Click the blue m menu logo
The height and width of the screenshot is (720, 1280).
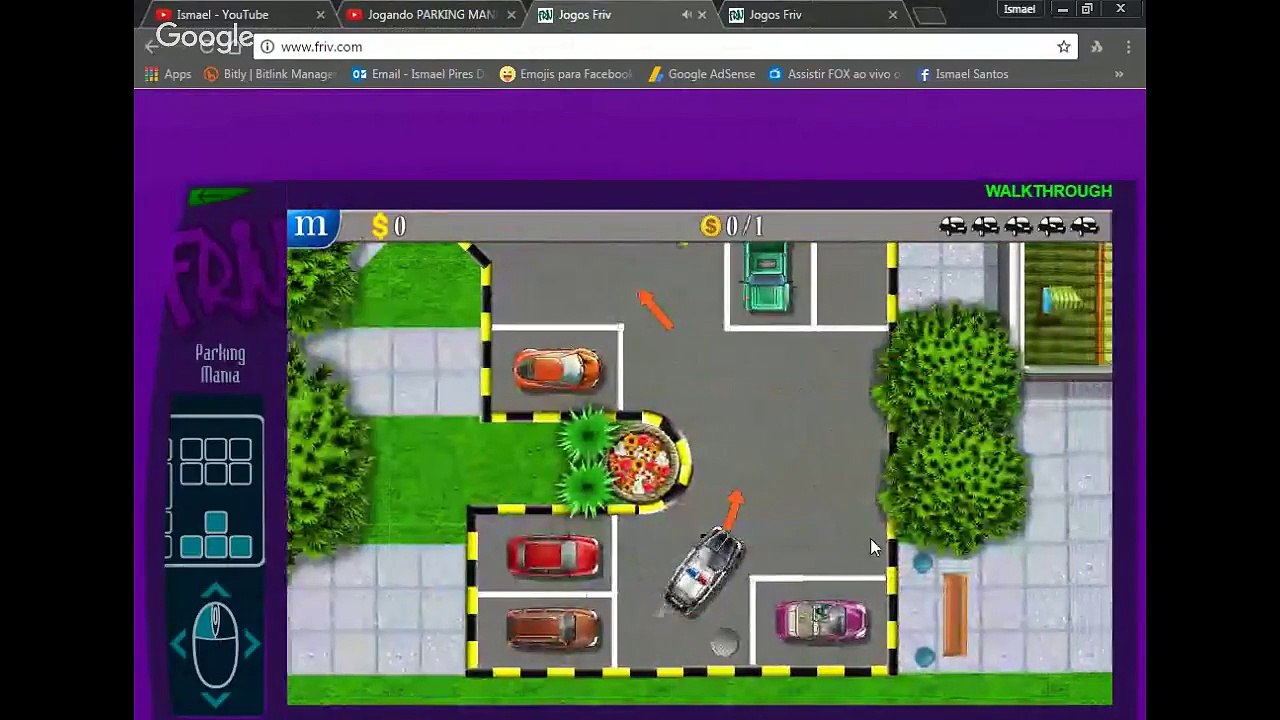(313, 226)
